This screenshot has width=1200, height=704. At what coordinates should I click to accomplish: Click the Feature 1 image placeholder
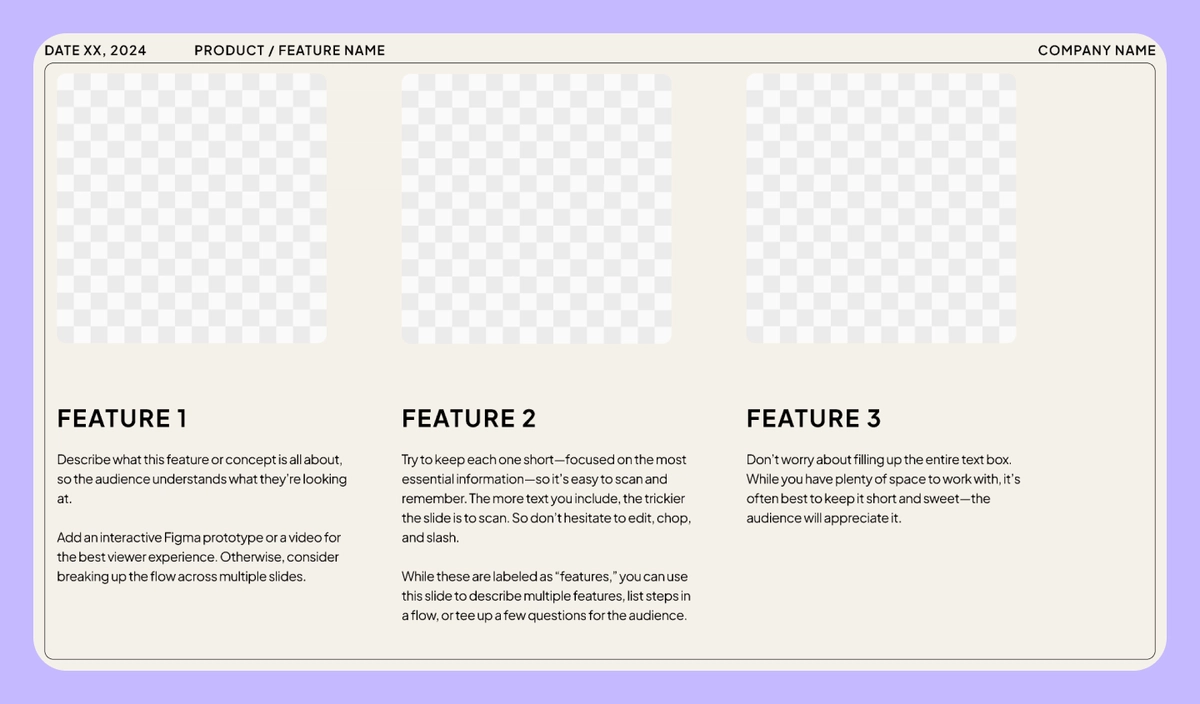(x=190, y=208)
